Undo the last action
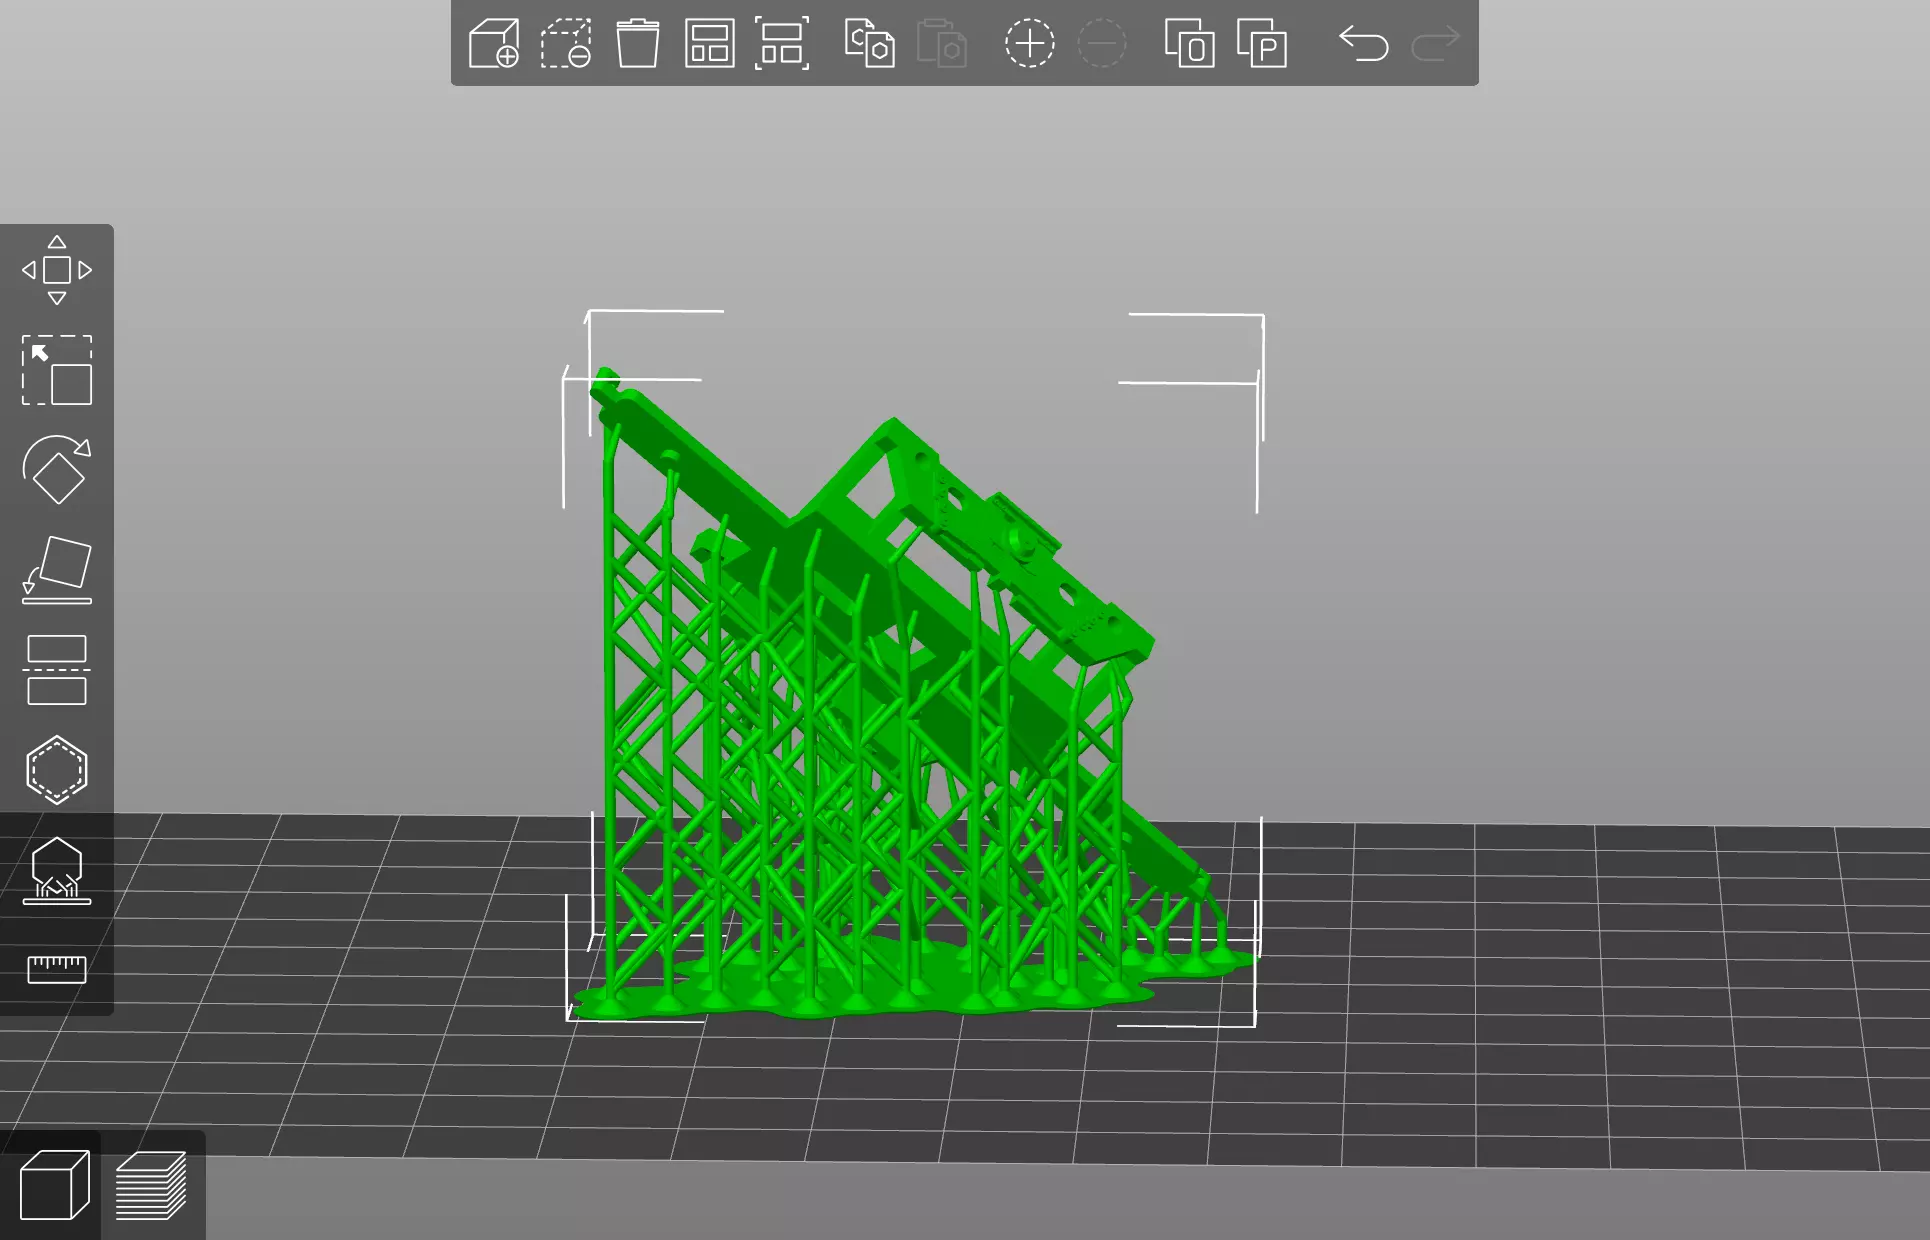Screen dimensions: 1930x1240 tap(1363, 44)
